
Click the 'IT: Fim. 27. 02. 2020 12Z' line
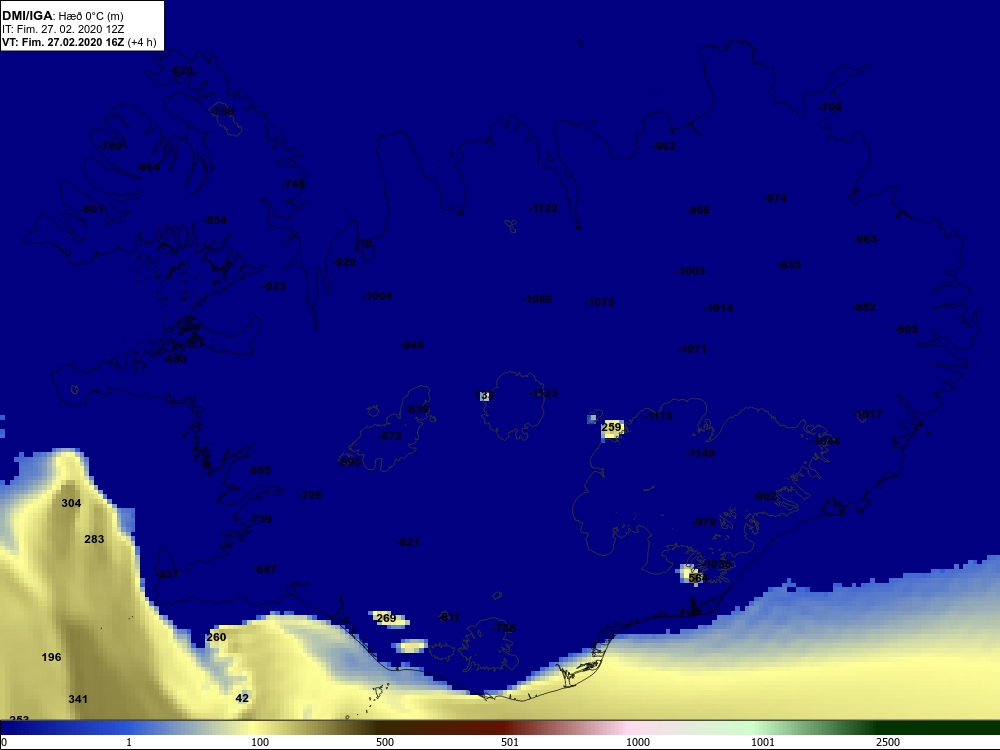62,29
